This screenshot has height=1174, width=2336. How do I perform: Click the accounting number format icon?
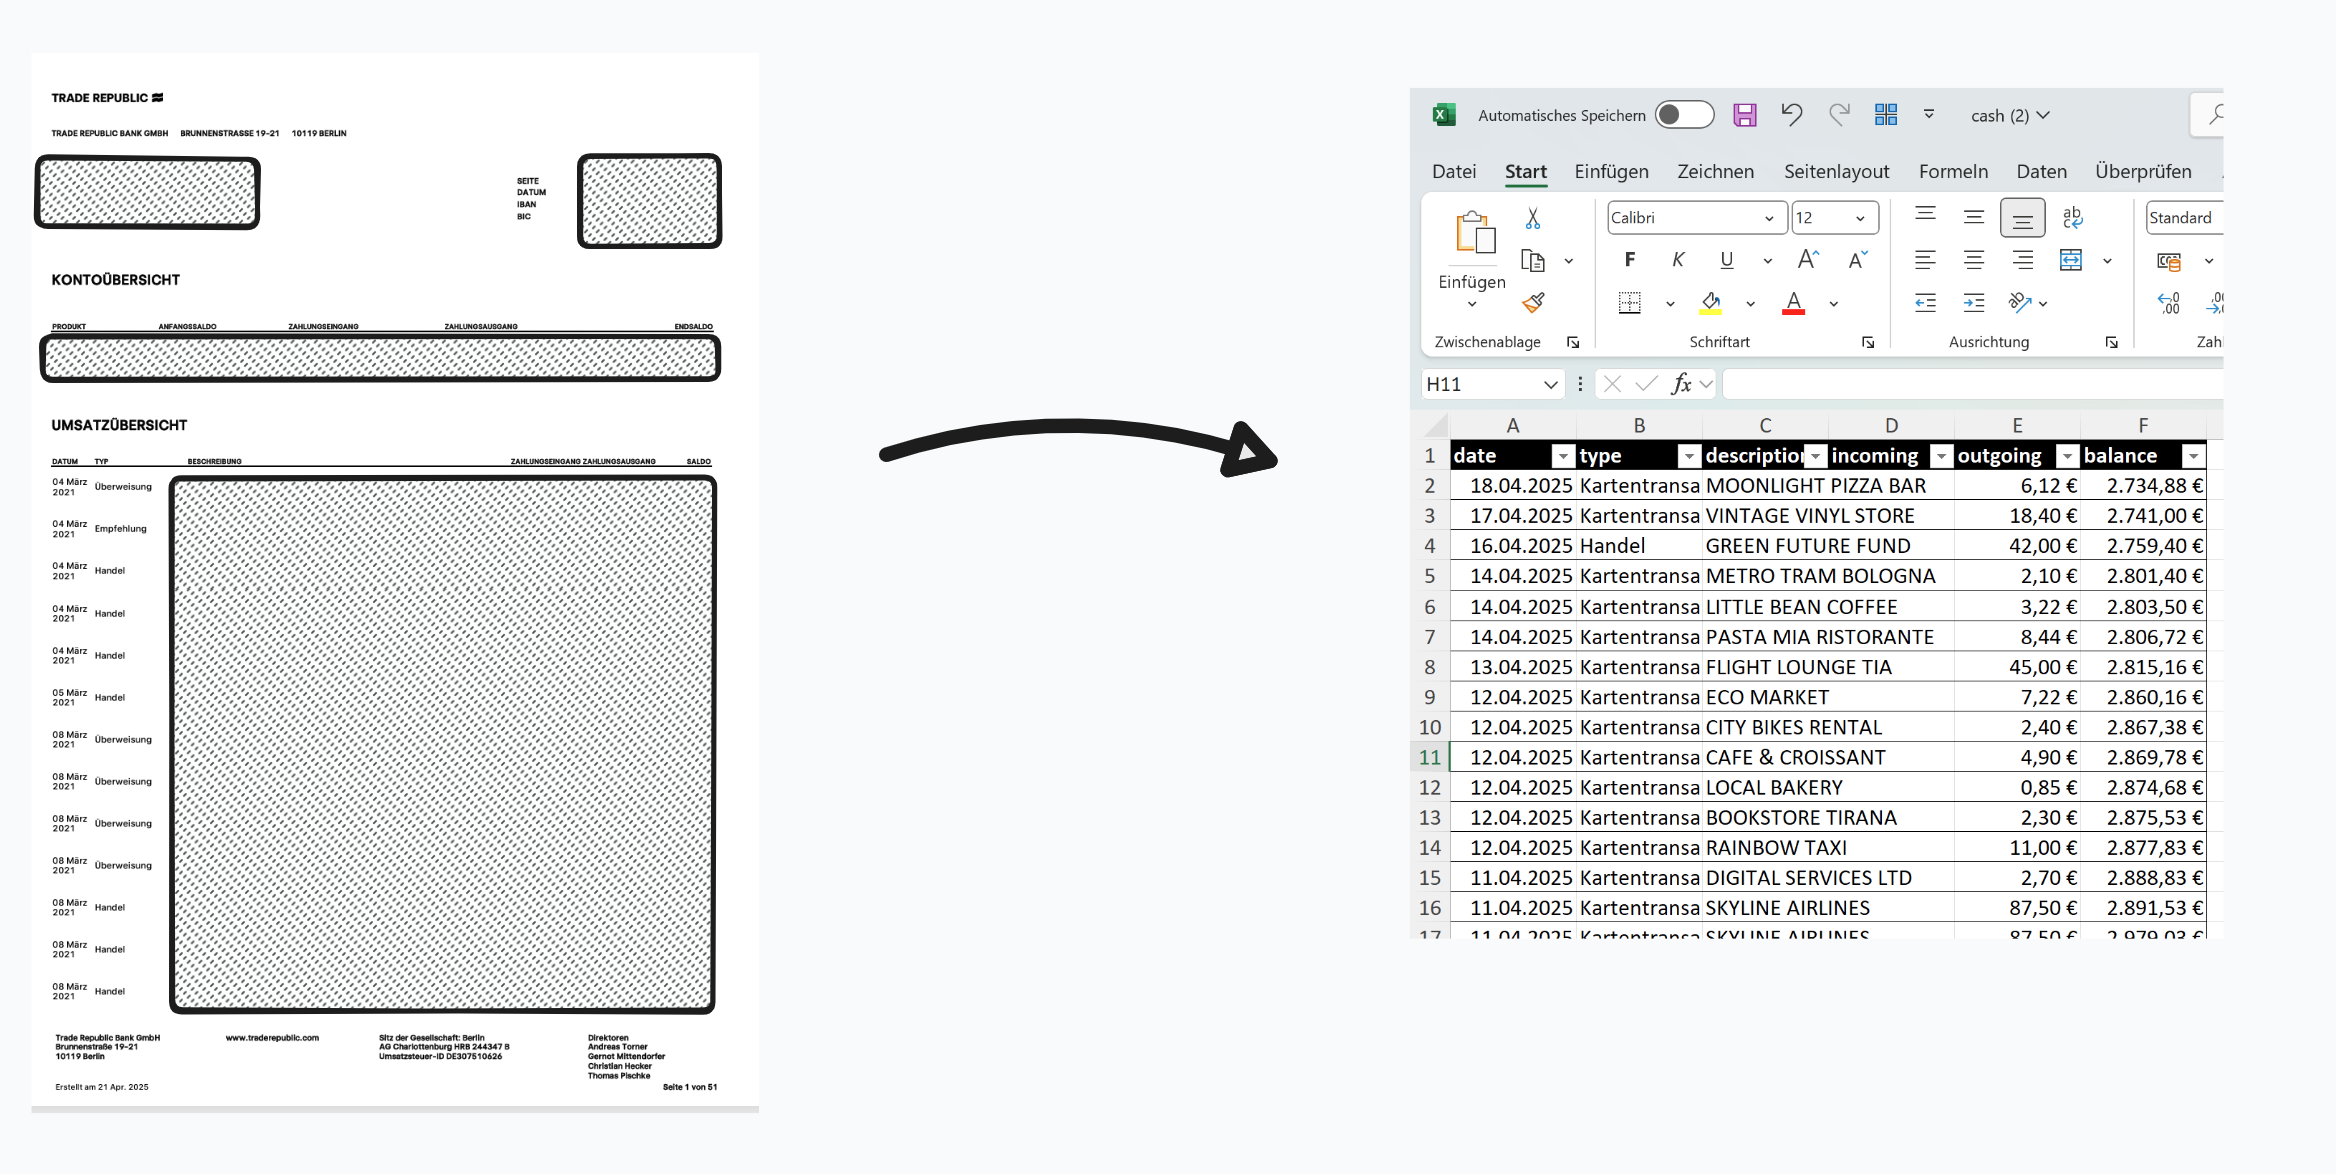coord(2169,261)
